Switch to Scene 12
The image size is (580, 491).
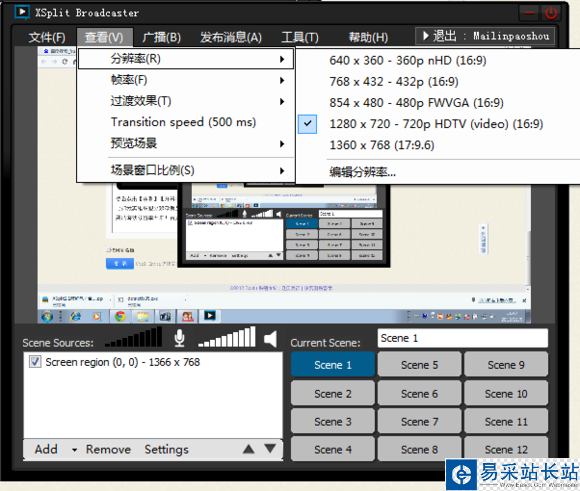[506, 449]
